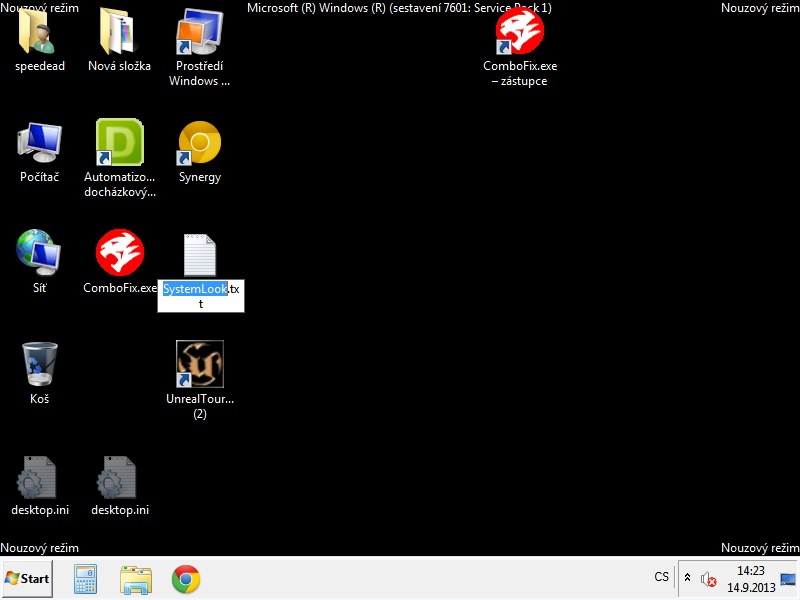Select the Koš recycle bin icon
800x600 pixels.
[39, 364]
